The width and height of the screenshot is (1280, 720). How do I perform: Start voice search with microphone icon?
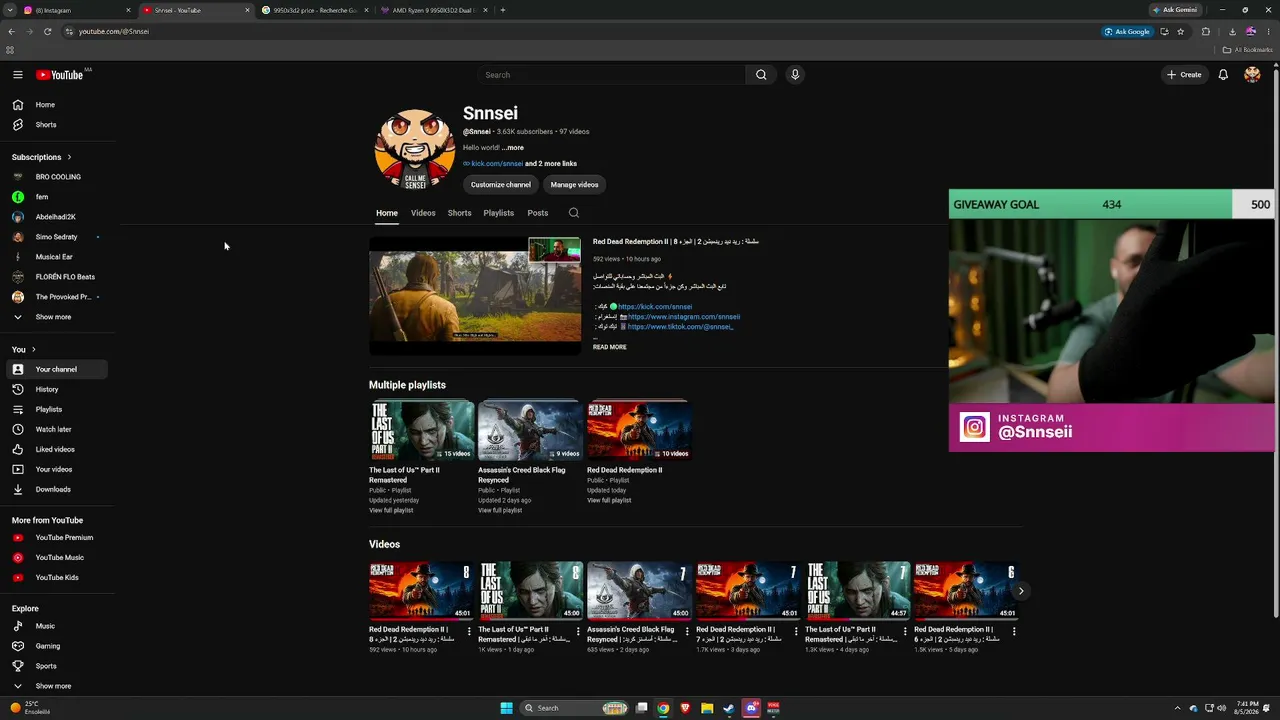795,75
